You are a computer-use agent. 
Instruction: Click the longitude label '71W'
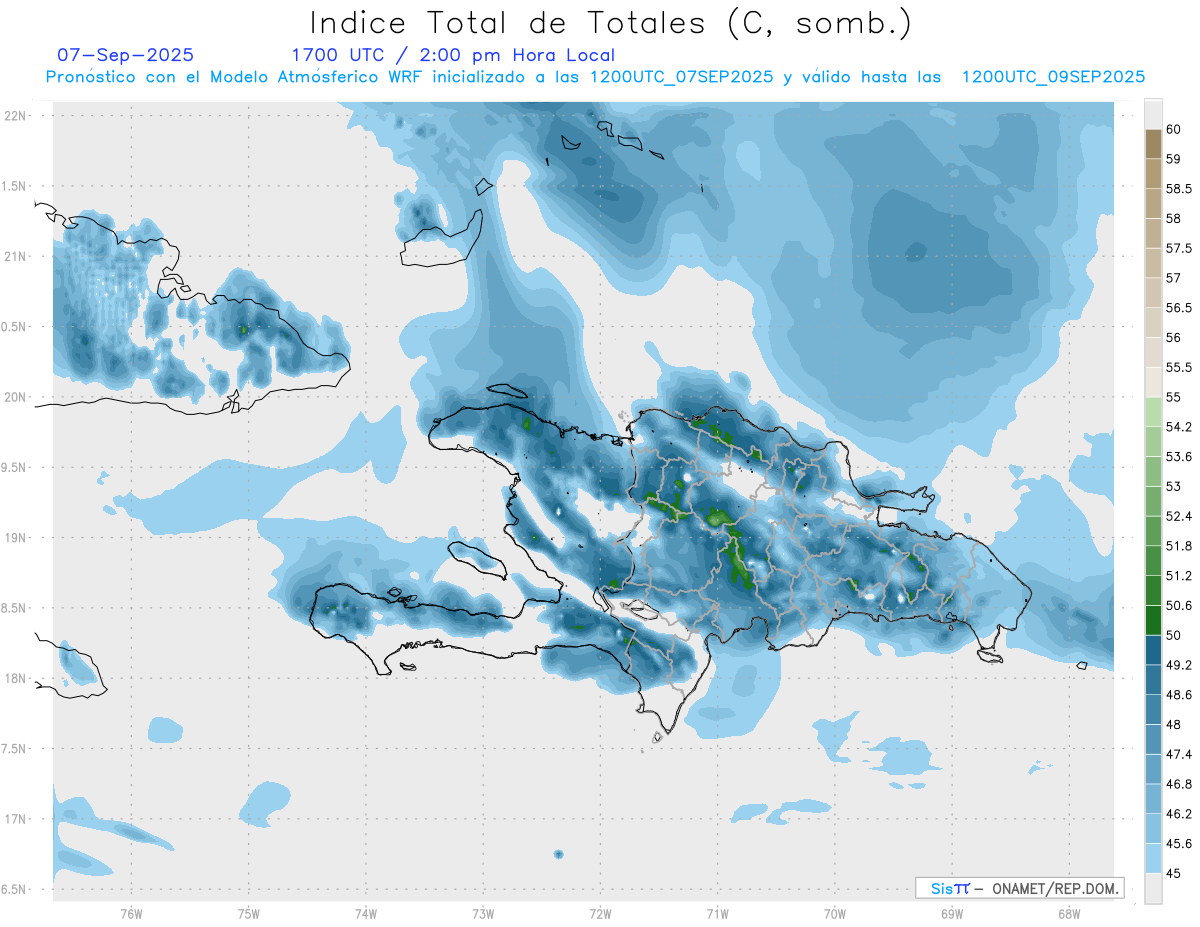click(x=717, y=914)
